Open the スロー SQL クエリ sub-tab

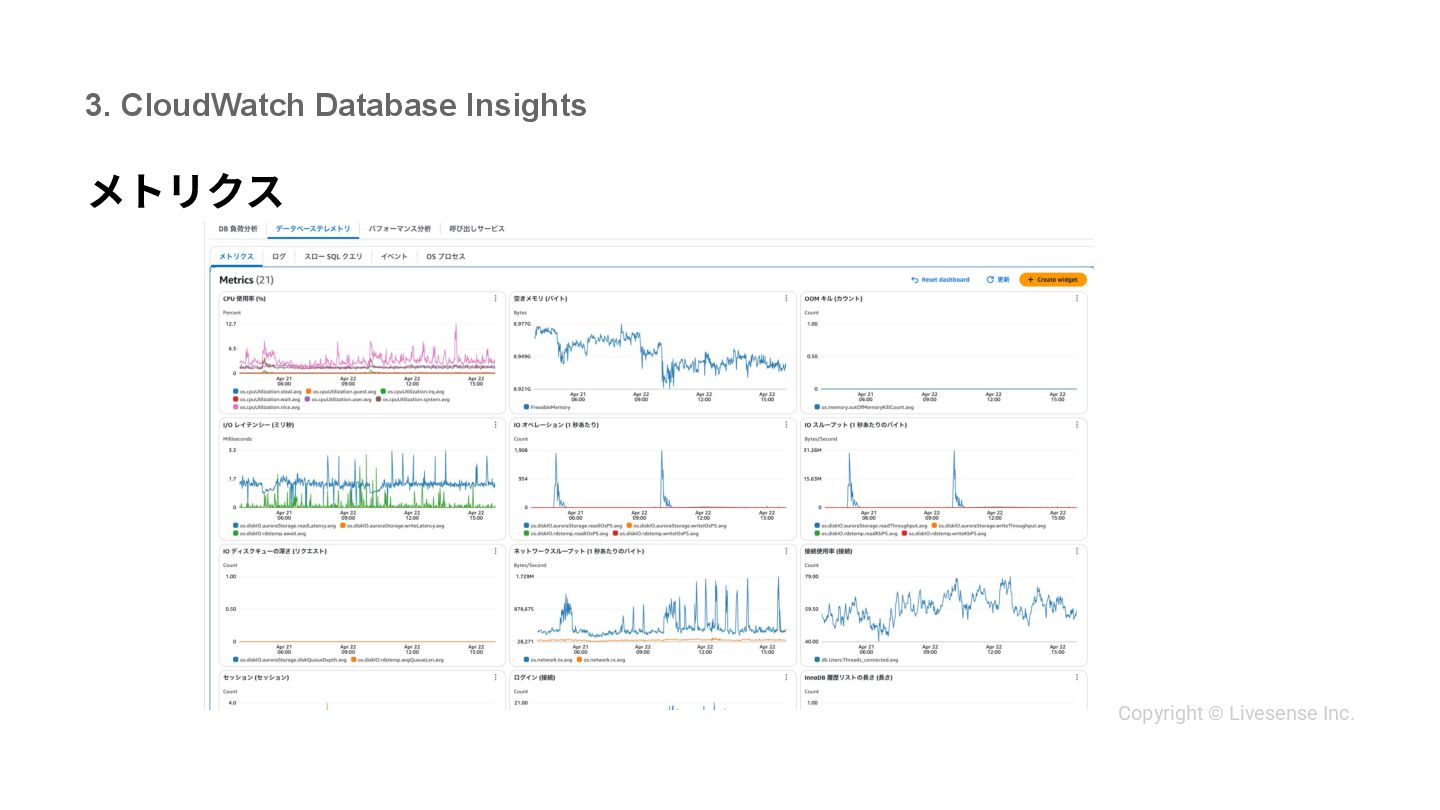pos(334,257)
